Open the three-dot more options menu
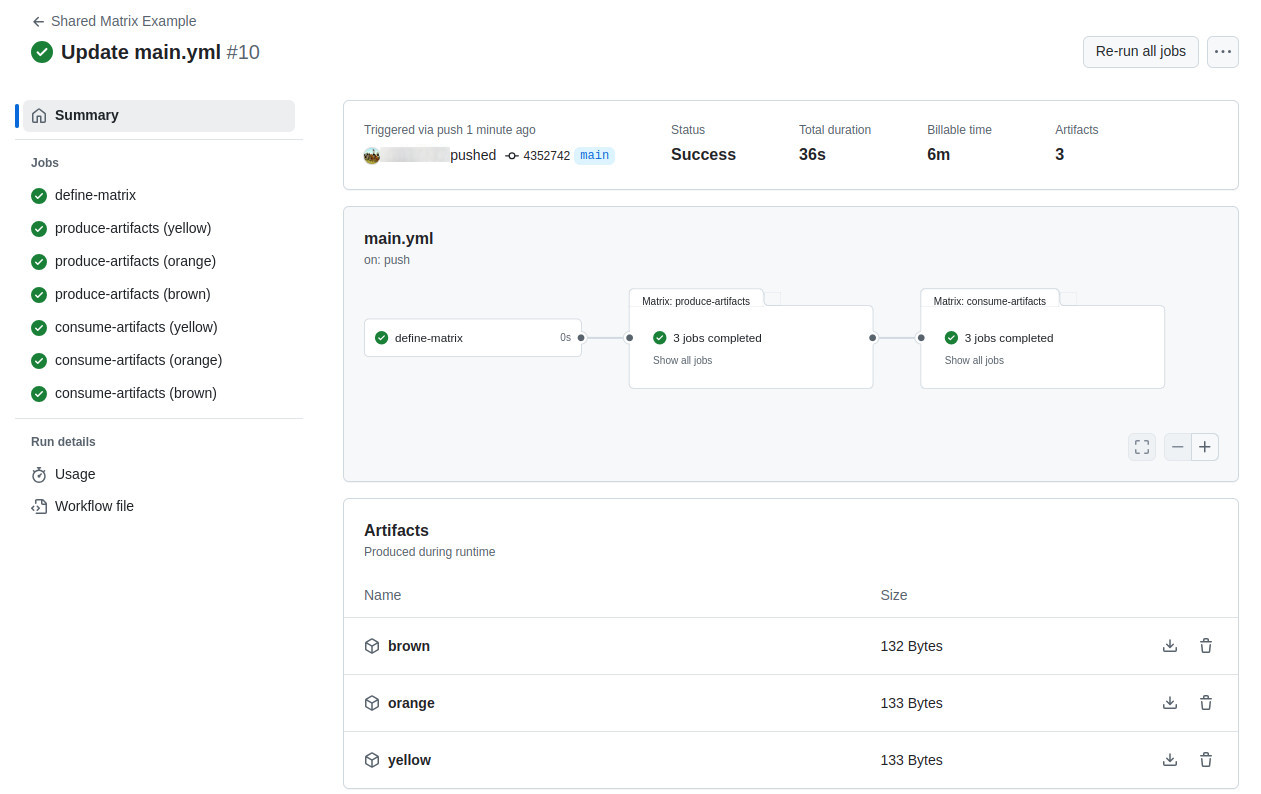 (x=1222, y=52)
